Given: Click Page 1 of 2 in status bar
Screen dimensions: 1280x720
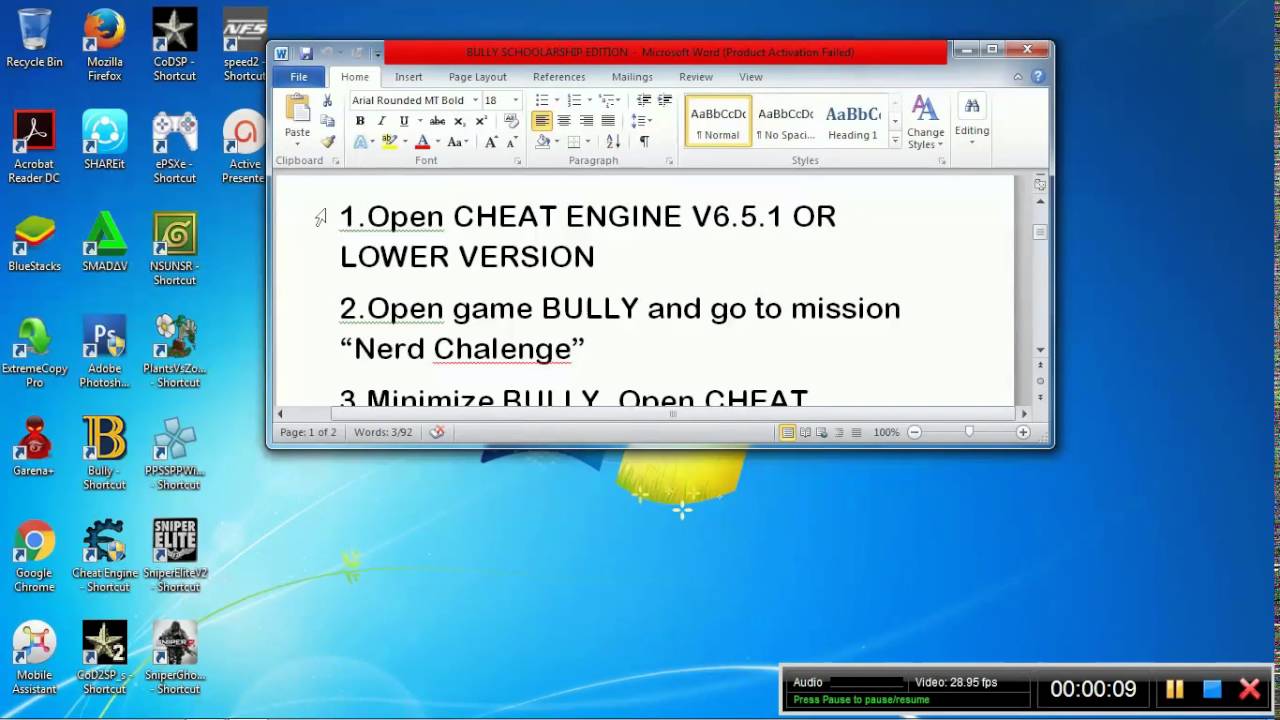Looking at the screenshot, I should [308, 432].
